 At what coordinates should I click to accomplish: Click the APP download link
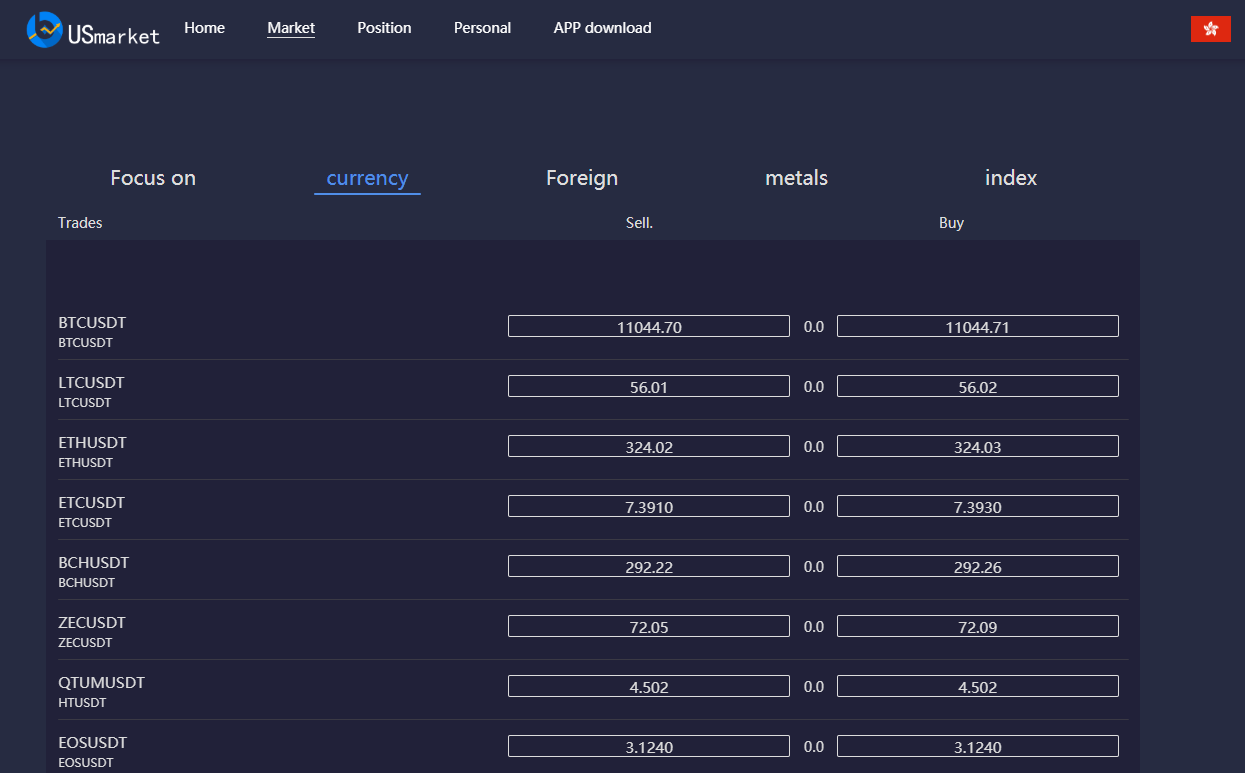[x=602, y=28]
